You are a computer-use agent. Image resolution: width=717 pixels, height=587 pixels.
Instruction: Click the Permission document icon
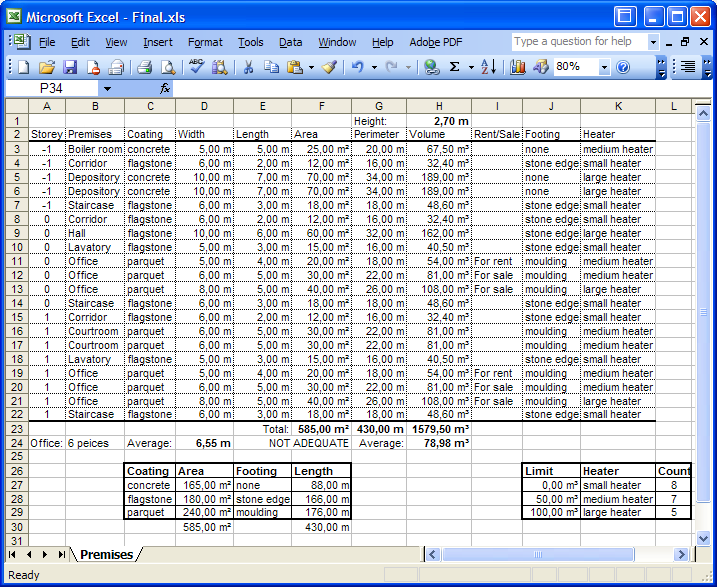coord(93,68)
